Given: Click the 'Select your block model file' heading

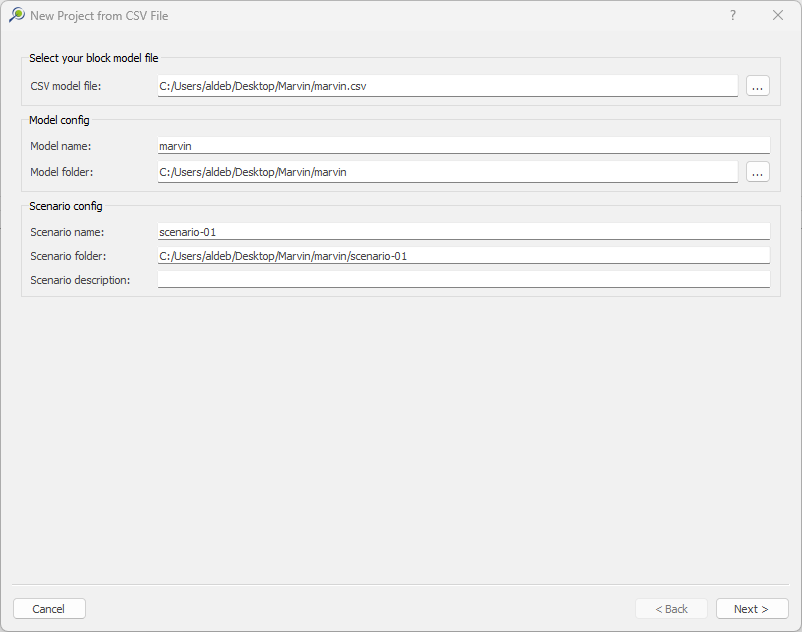Looking at the screenshot, I should [94, 59].
